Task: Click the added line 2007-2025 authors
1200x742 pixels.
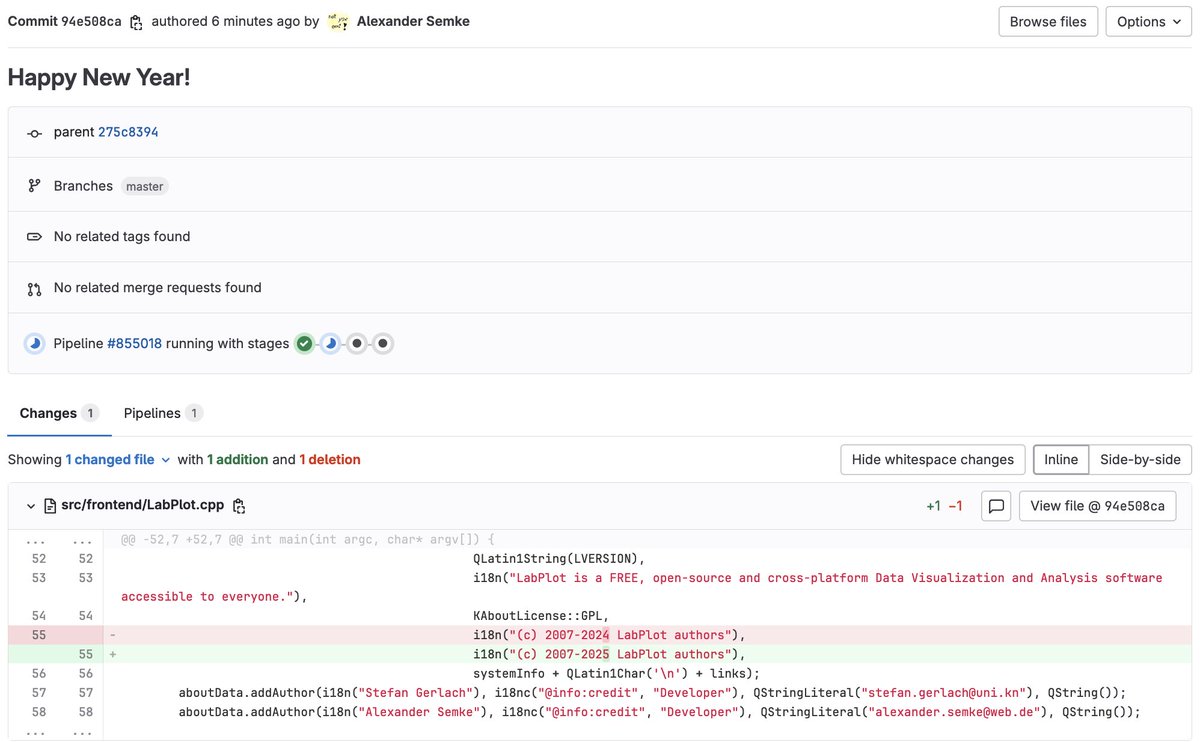Action: [610, 654]
